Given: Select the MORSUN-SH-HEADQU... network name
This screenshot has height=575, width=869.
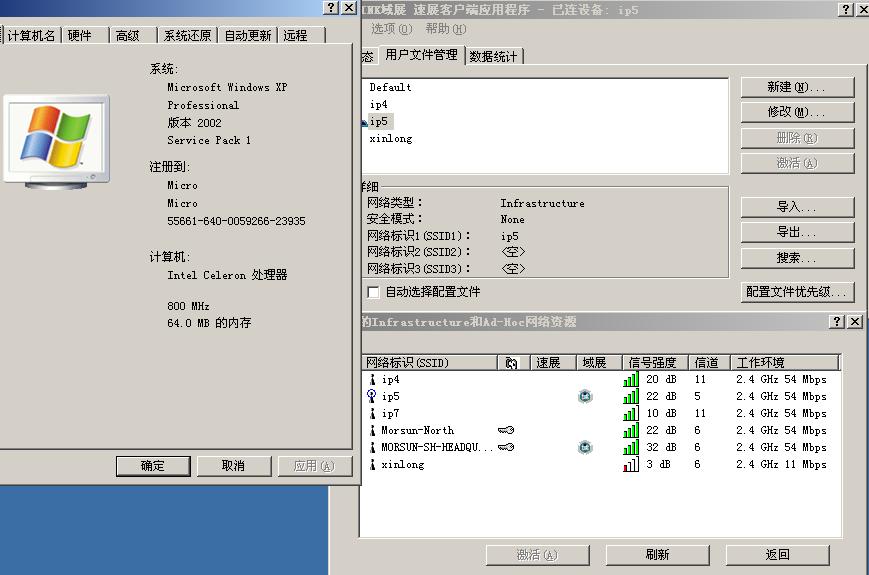Looking at the screenshot, I should [x=437, y=447].
